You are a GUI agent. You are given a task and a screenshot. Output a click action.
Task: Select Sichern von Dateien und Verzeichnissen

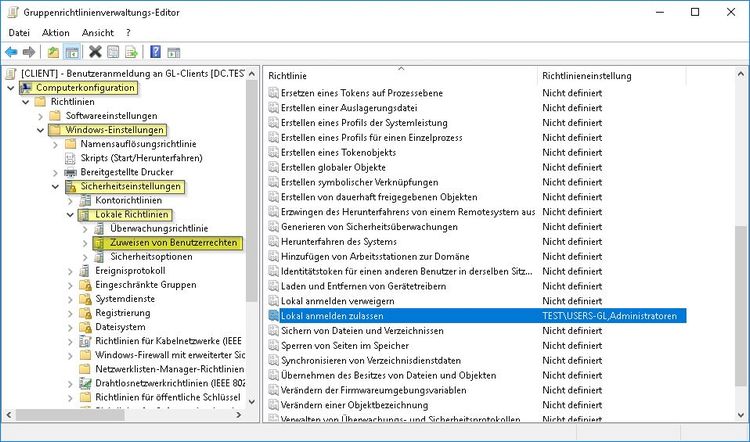pos(362,331)
